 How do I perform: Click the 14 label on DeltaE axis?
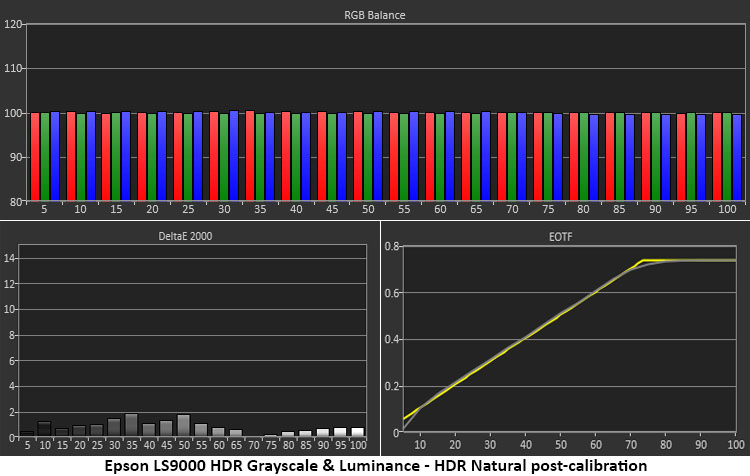tap(12, 258)
